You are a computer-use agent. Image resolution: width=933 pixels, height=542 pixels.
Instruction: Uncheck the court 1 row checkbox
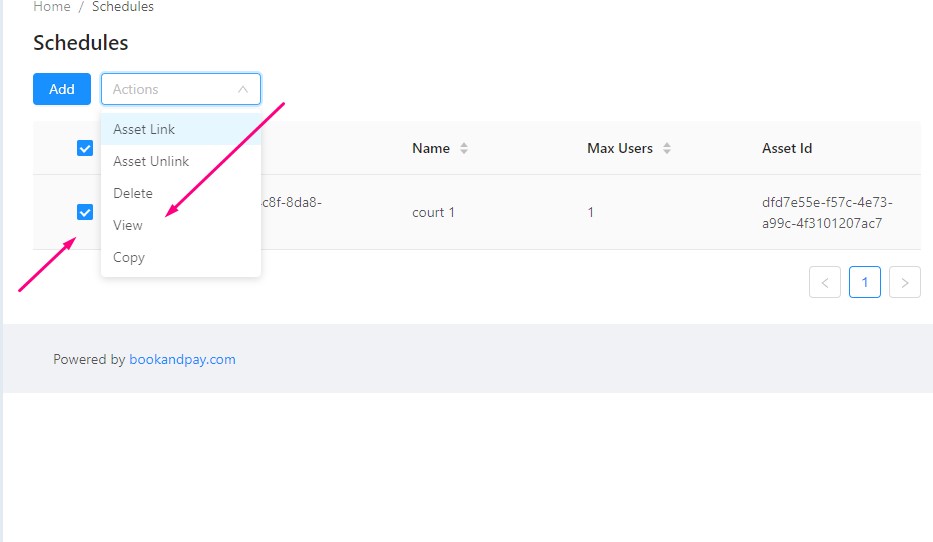click(x=85, y=212)
